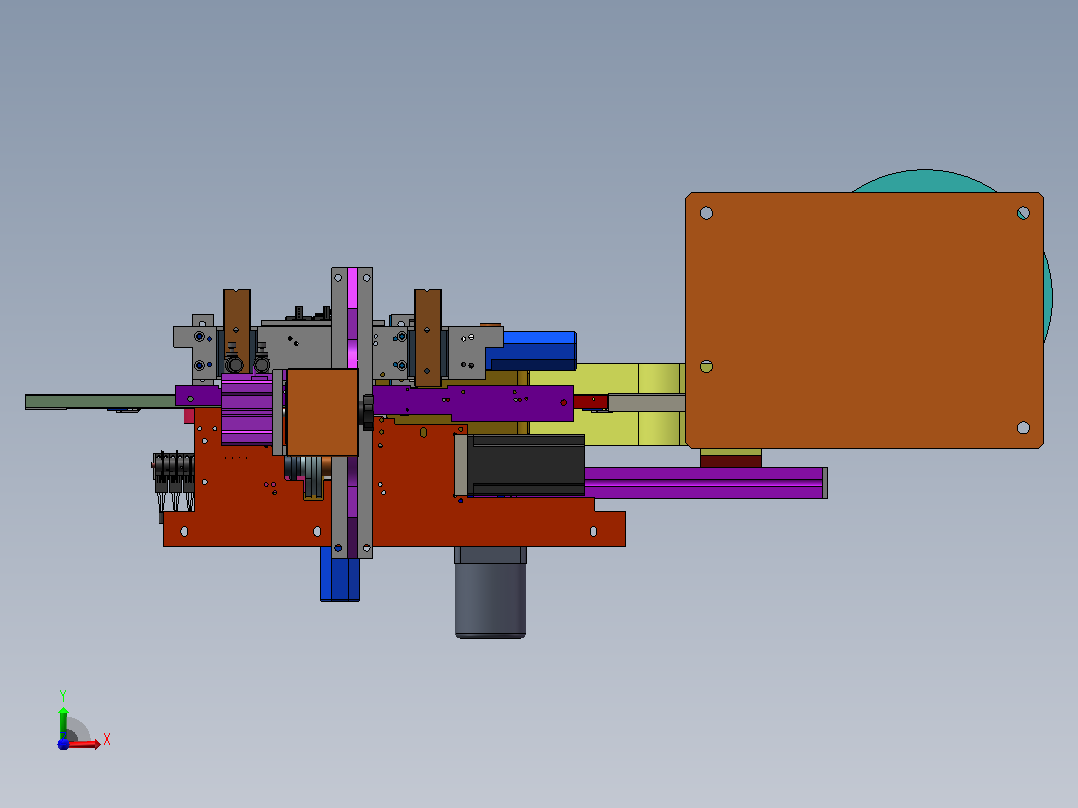Click the X label of the coordinate triad
This screenshot has height=808, width=1078.
(107, 740)
